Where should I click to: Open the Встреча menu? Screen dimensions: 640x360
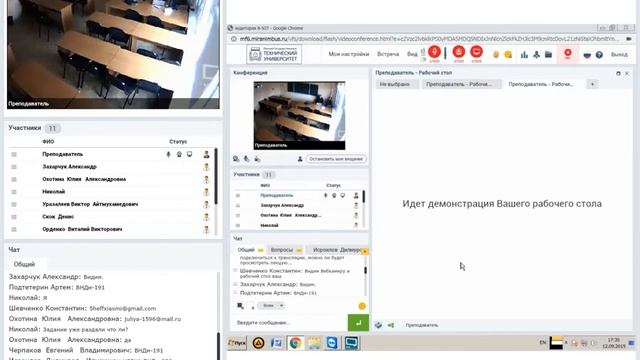tap(388, 54)
